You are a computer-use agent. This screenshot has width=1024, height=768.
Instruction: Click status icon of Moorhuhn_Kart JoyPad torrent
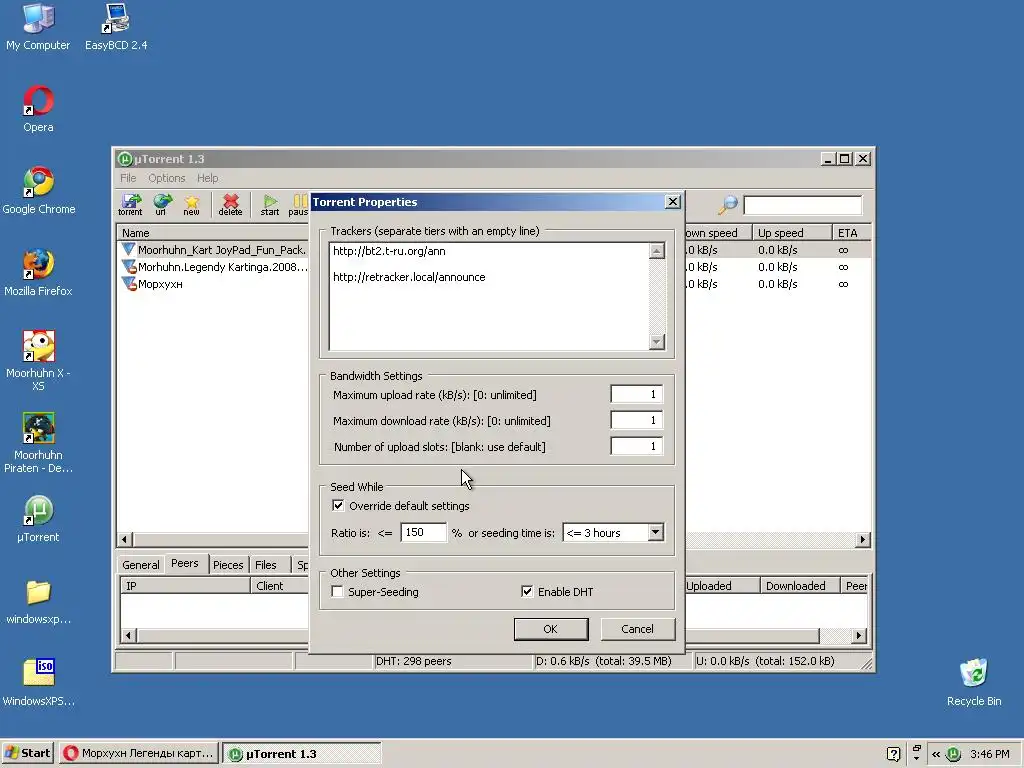[x=129, y=249]
